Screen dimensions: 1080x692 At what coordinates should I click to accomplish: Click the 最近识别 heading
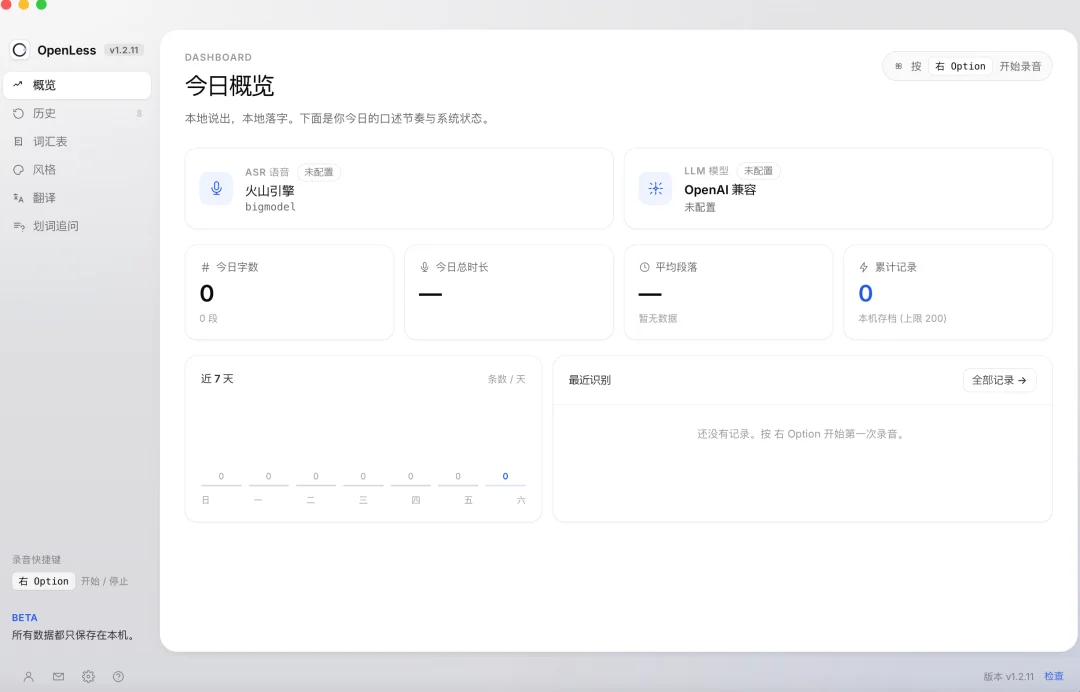pyautogui.click(x=590, y=380)
